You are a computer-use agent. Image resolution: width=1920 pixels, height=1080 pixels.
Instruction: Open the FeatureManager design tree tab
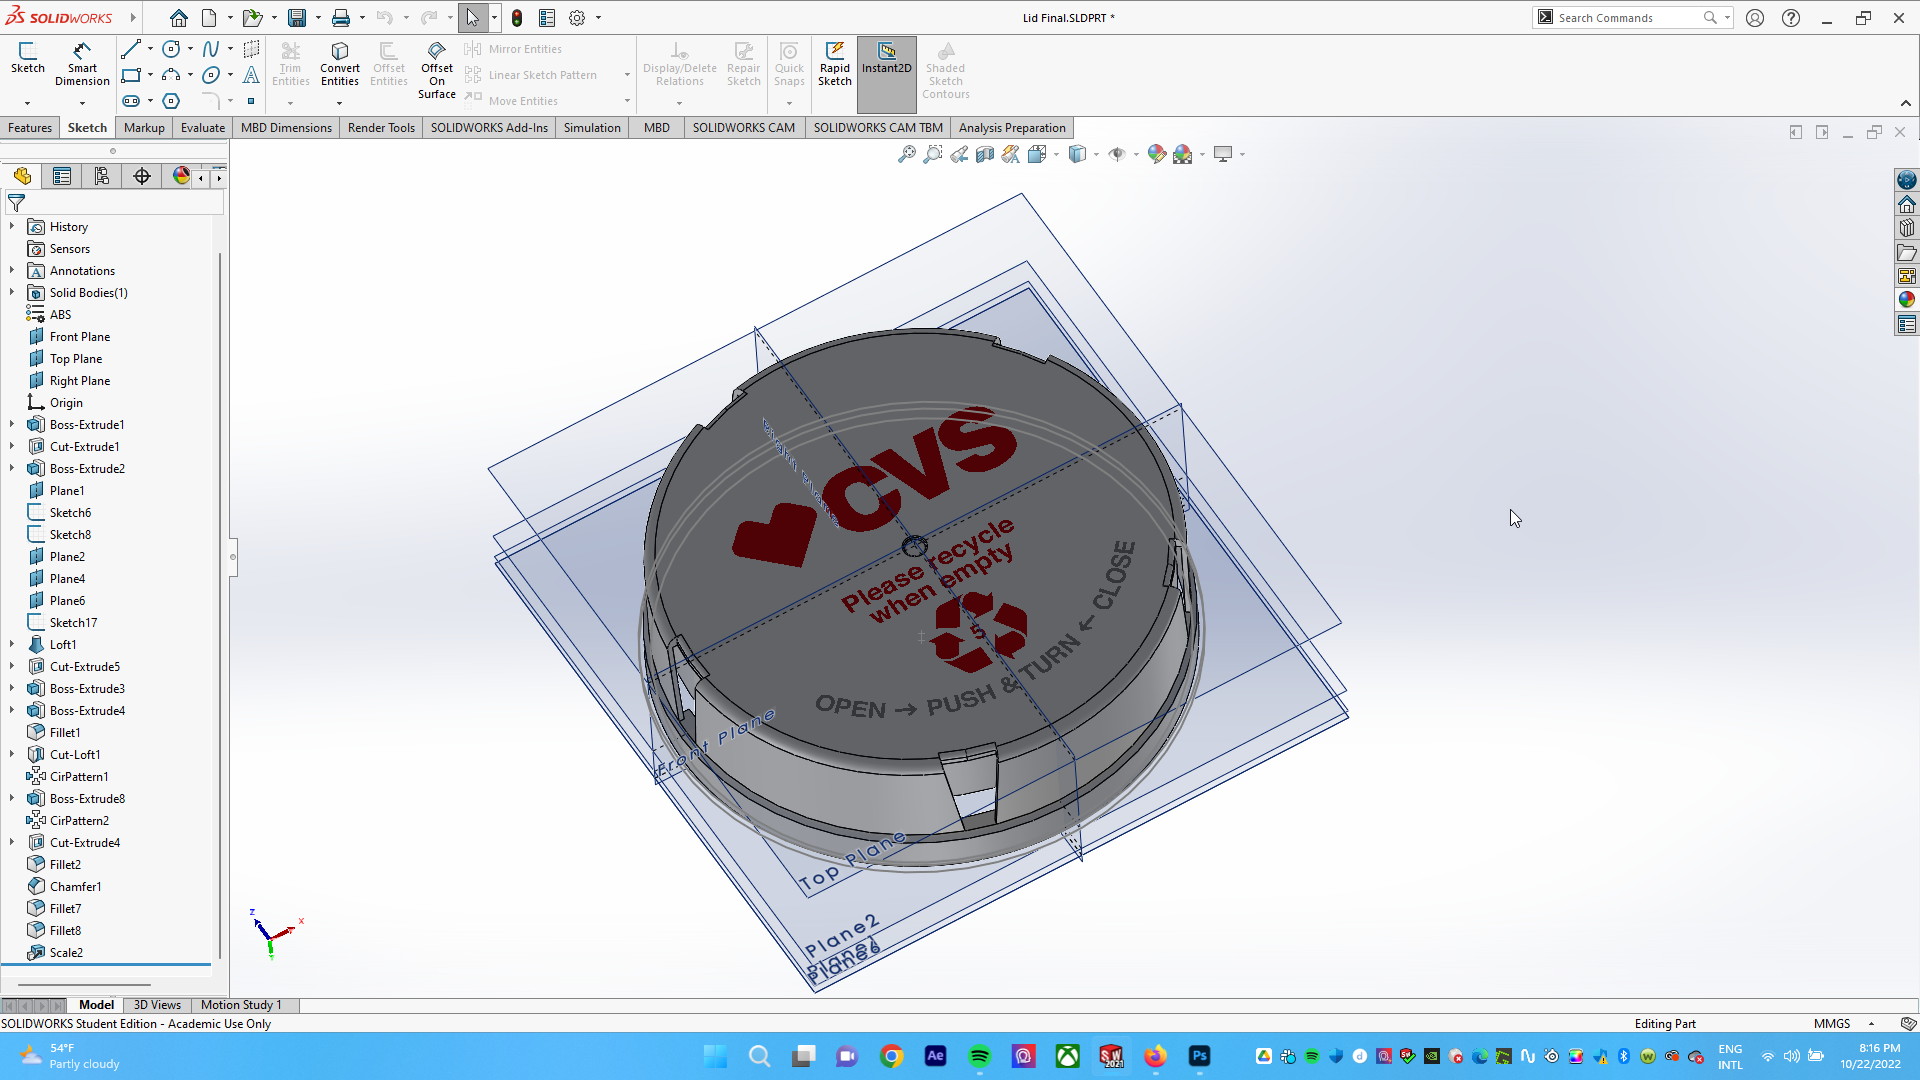tap(22, 176)
